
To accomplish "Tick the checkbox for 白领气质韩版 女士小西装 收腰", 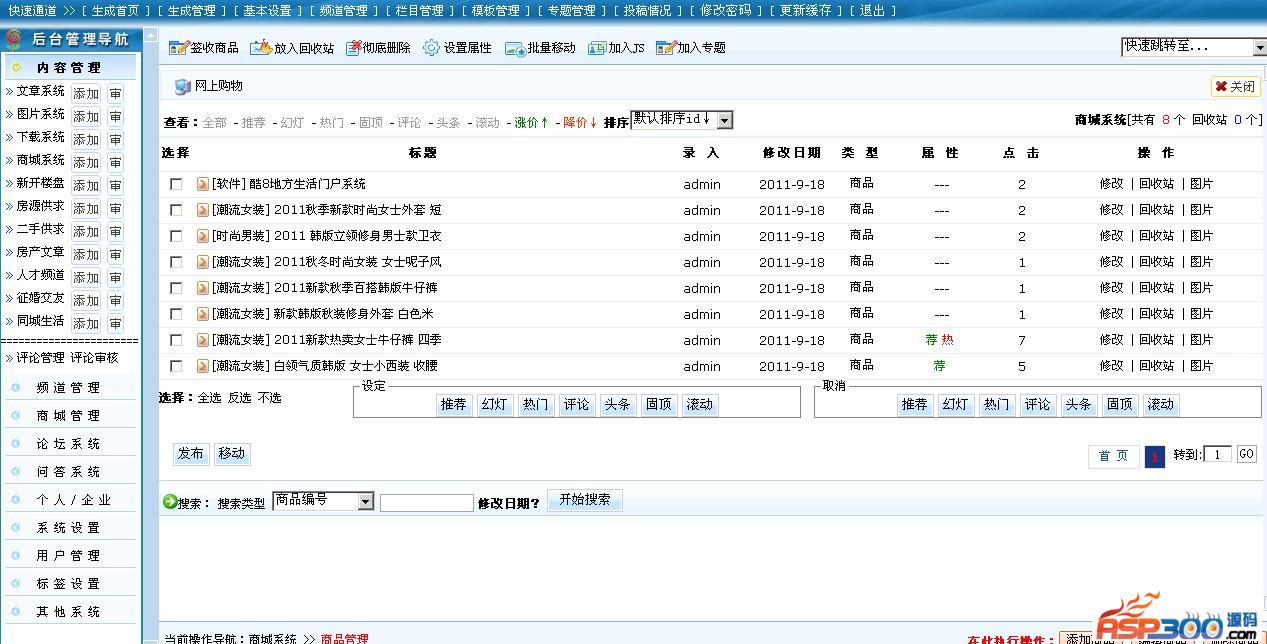I will pyautogui.click(x=176, y=366).
